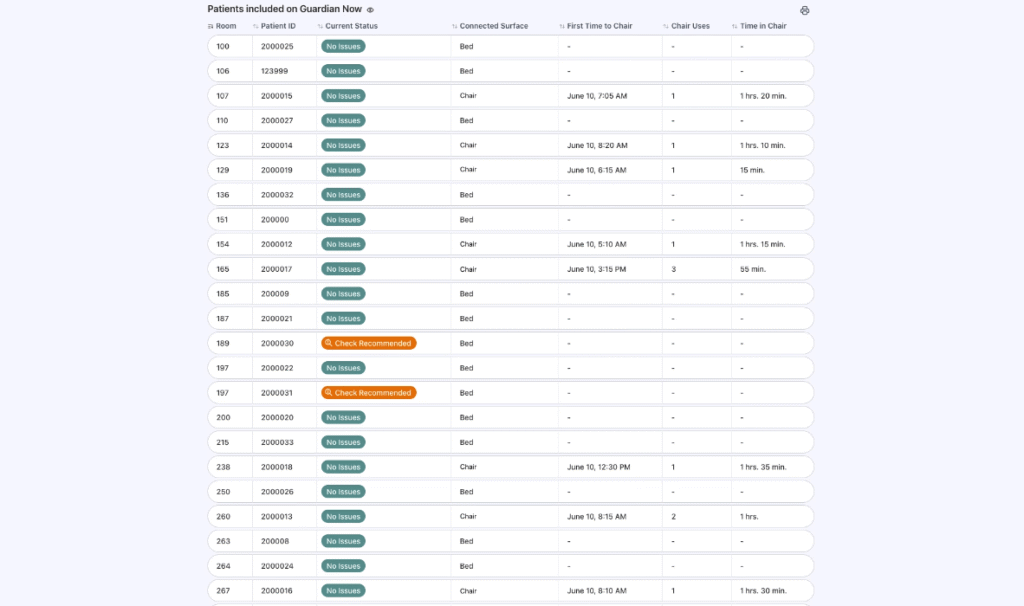The width and height of the screenshot is (1024, 606).
Task: Open patient ID 123999 in room 106
Action: (x=274, y=71)
